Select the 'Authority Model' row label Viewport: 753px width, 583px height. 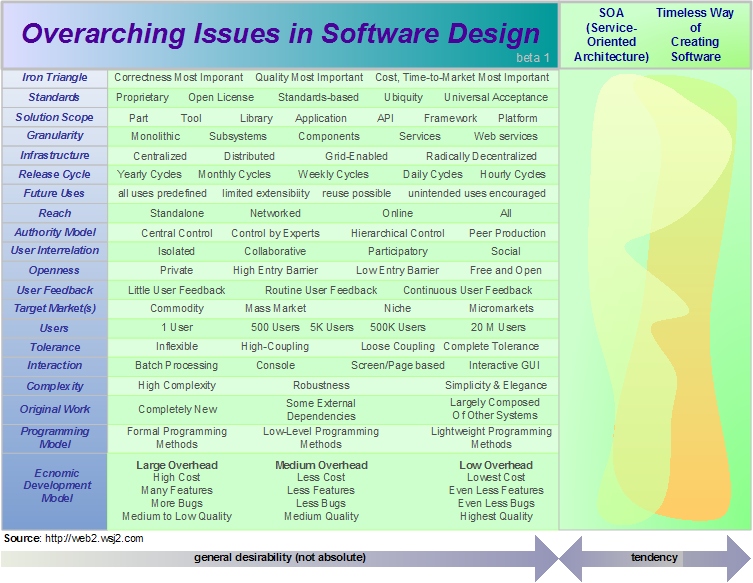(x=55, y=232)
